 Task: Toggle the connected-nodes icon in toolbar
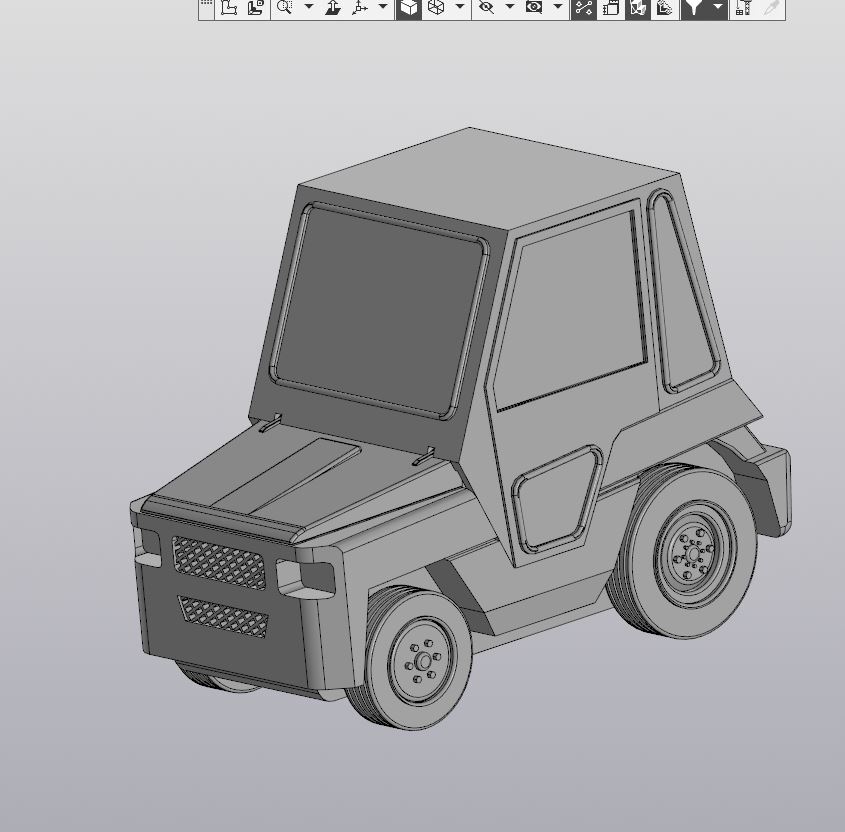pyautogui.click(x=584, y=8)
